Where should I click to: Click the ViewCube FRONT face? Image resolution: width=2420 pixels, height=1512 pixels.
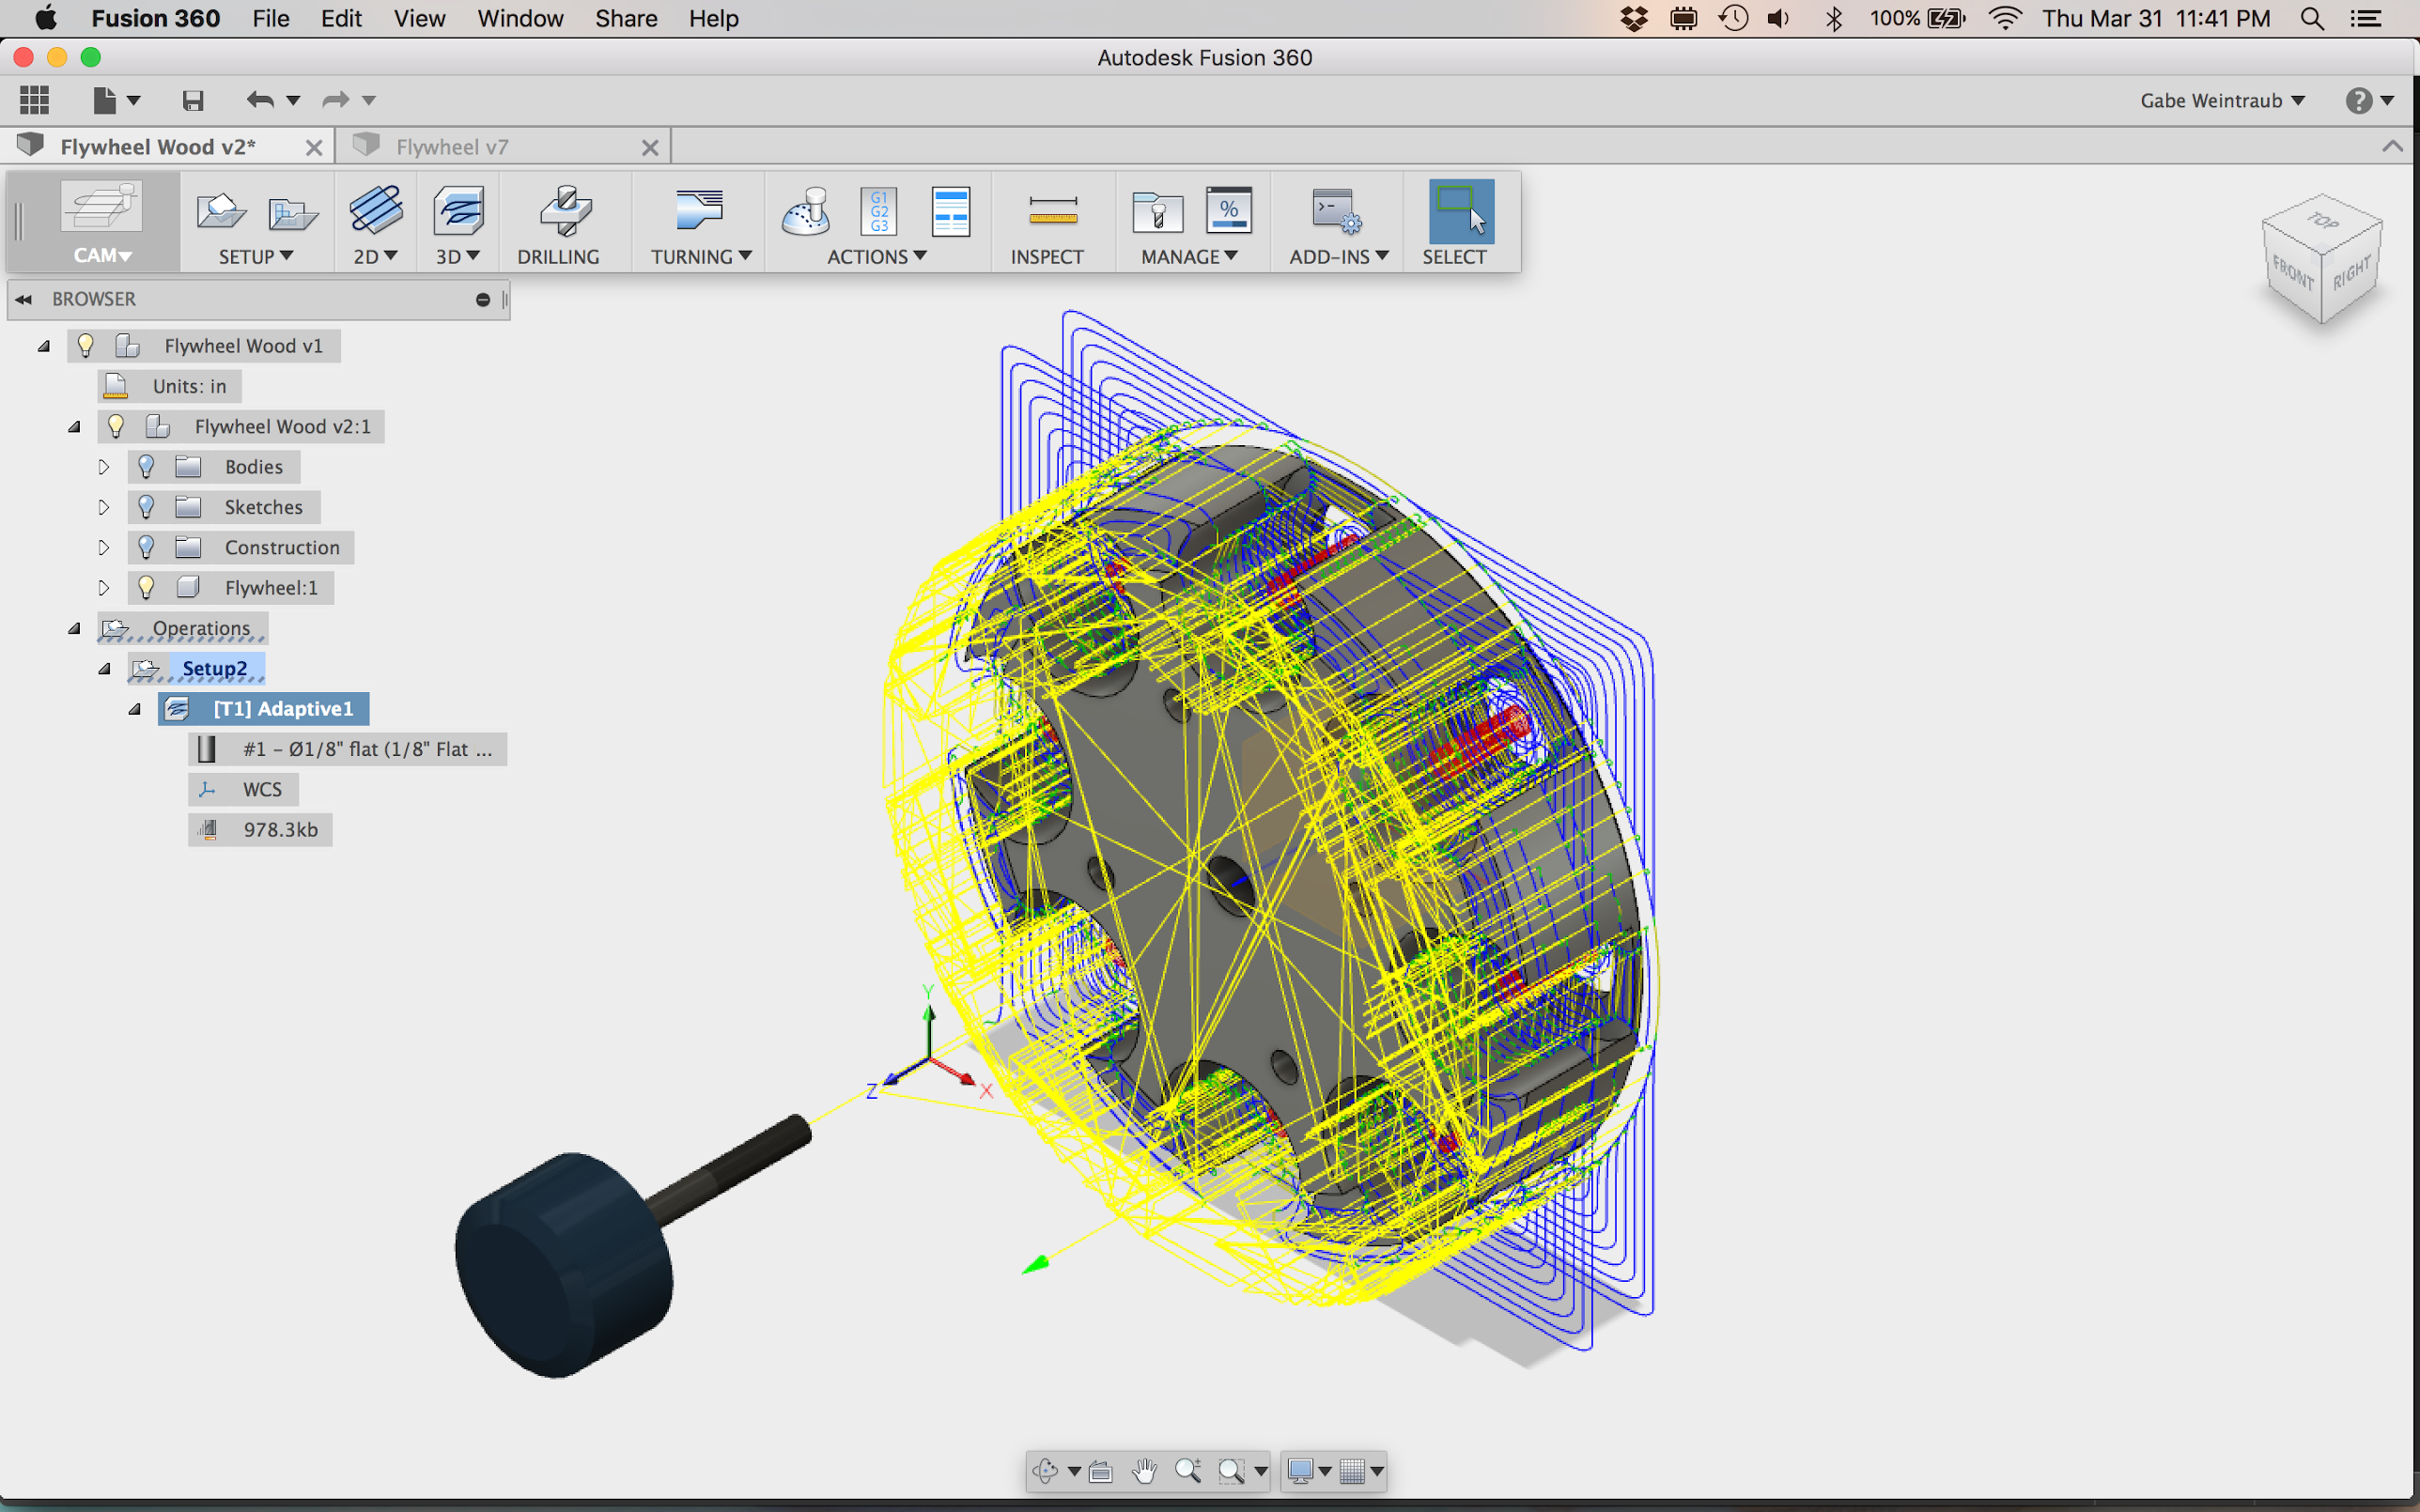pyautogui.click(x=2291, y=272)
